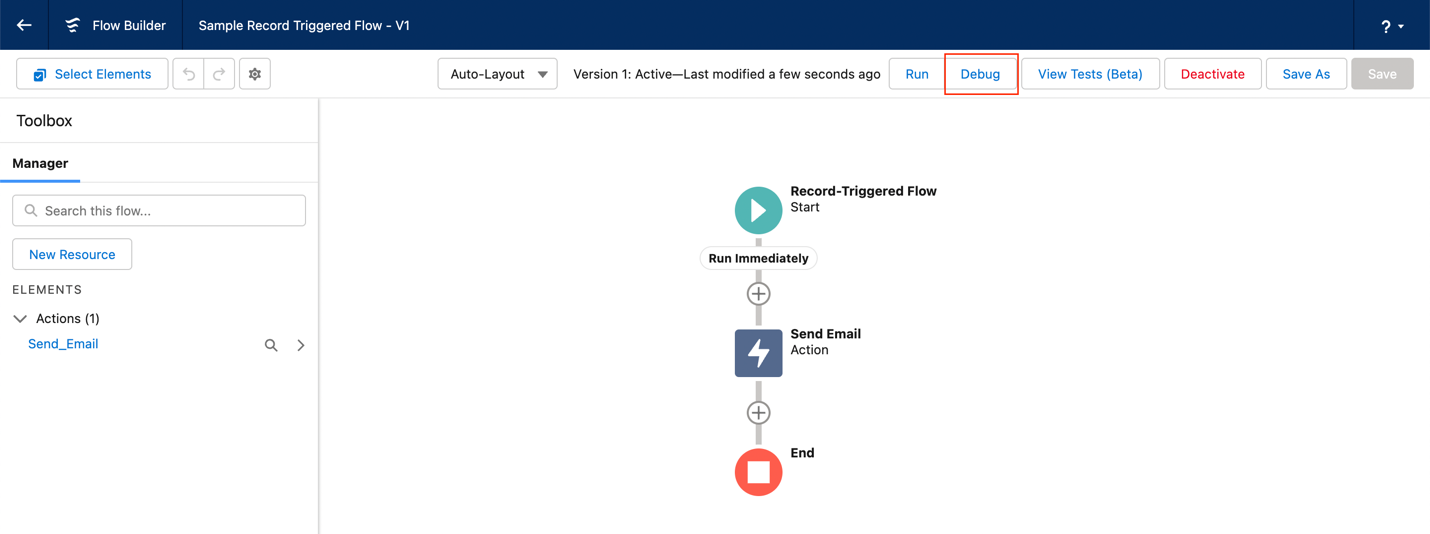Click the Save As button
1430x534 pixels.
pyautogui.click(x=1306, y=74)
